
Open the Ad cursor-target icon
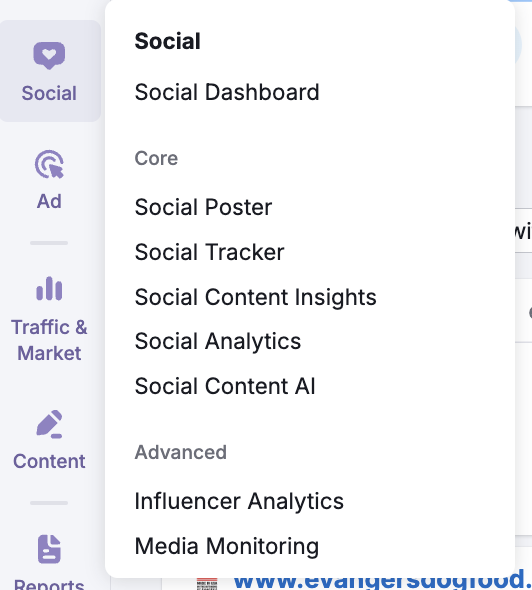tap(49, 164)
